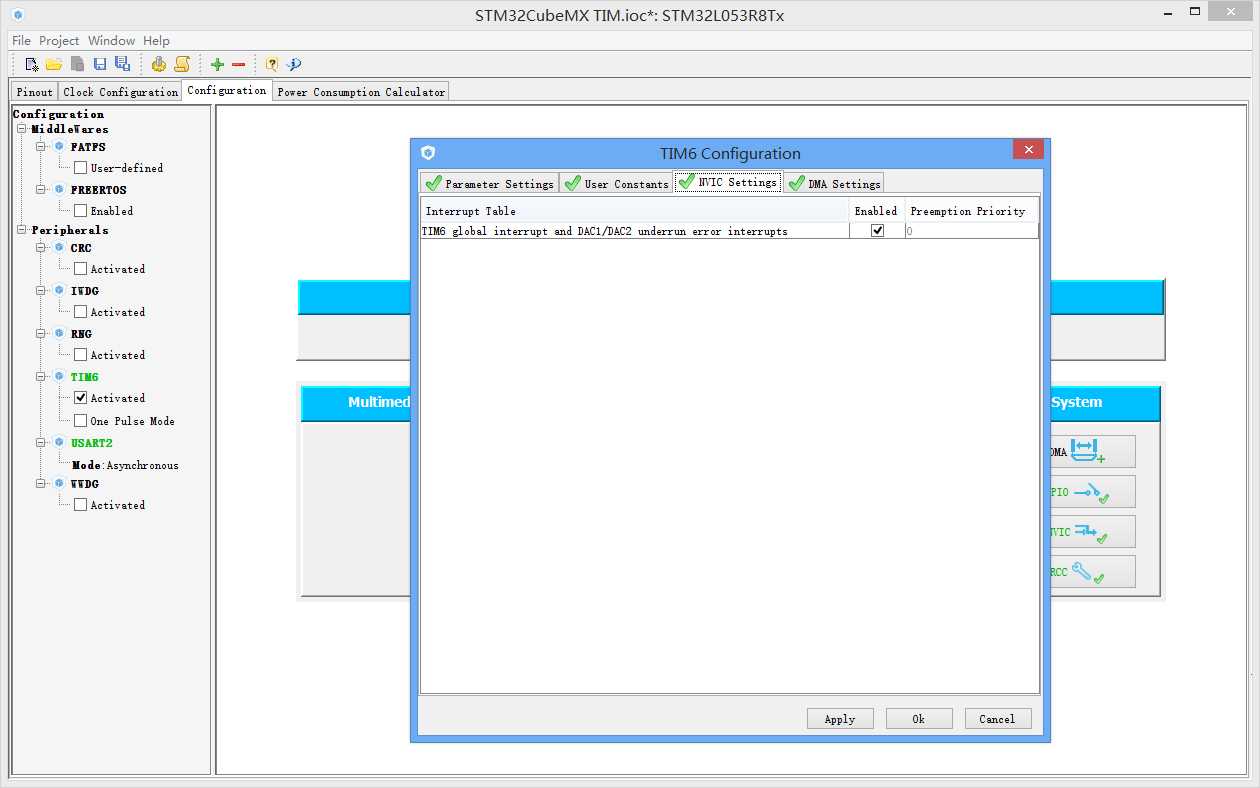Open the Parameter Settings tab

pos(488,183)
